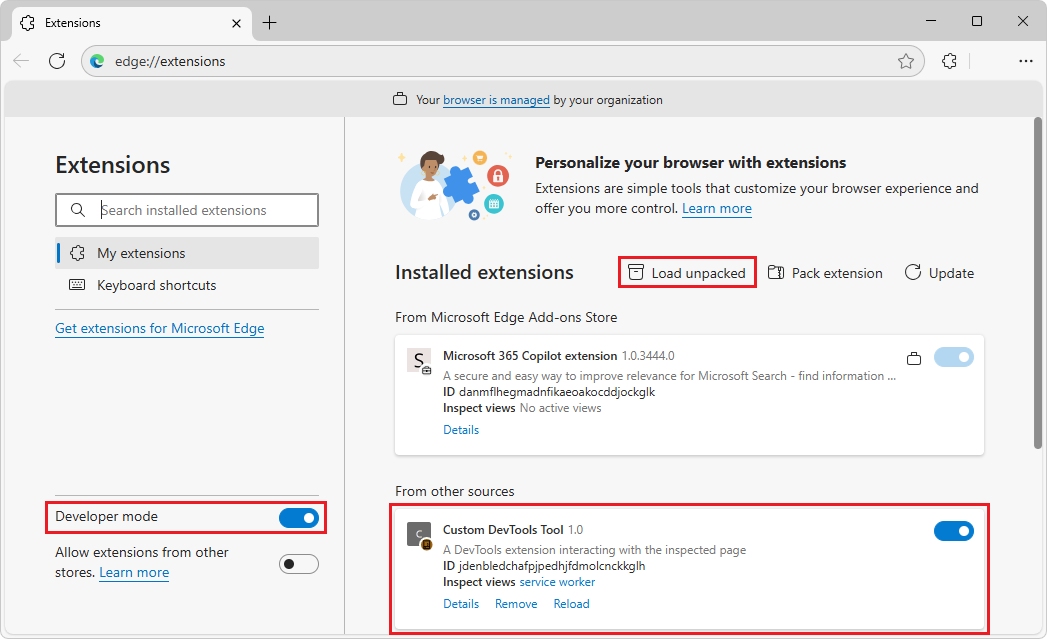Click the Personalize banner illustration
Image resolution: width=1047 pixels, height=639 pixels.
pyautogui.click(x=454, y=185)
